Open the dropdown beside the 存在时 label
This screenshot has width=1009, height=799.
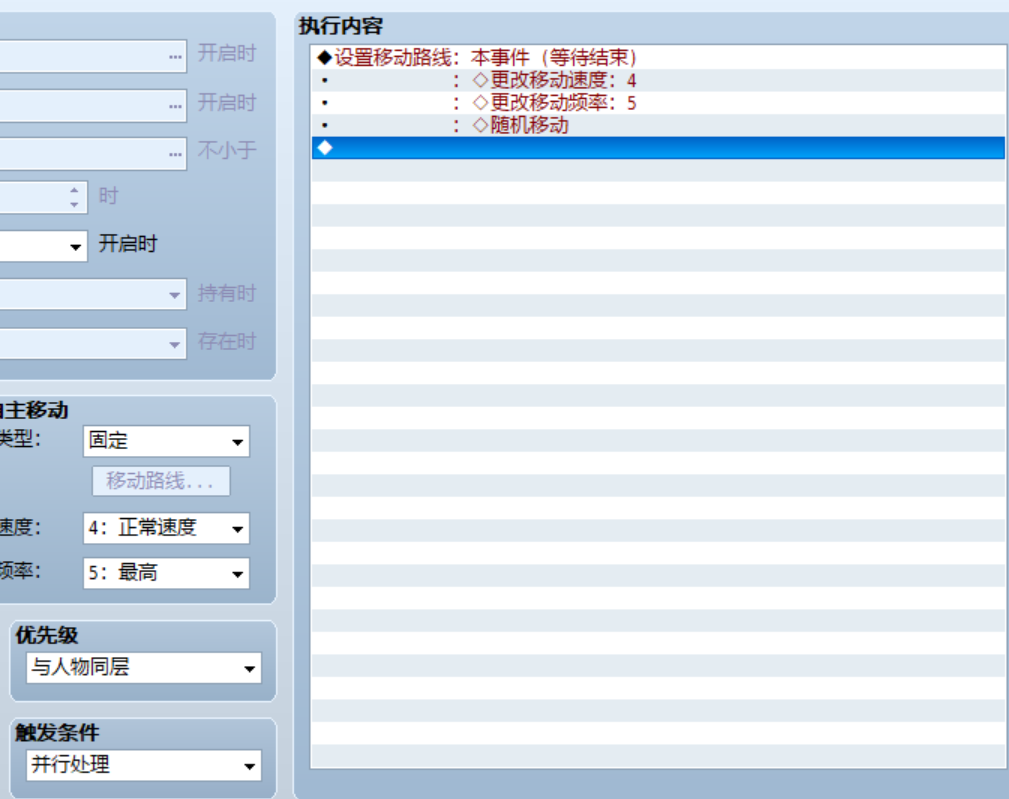click(93, 343)
